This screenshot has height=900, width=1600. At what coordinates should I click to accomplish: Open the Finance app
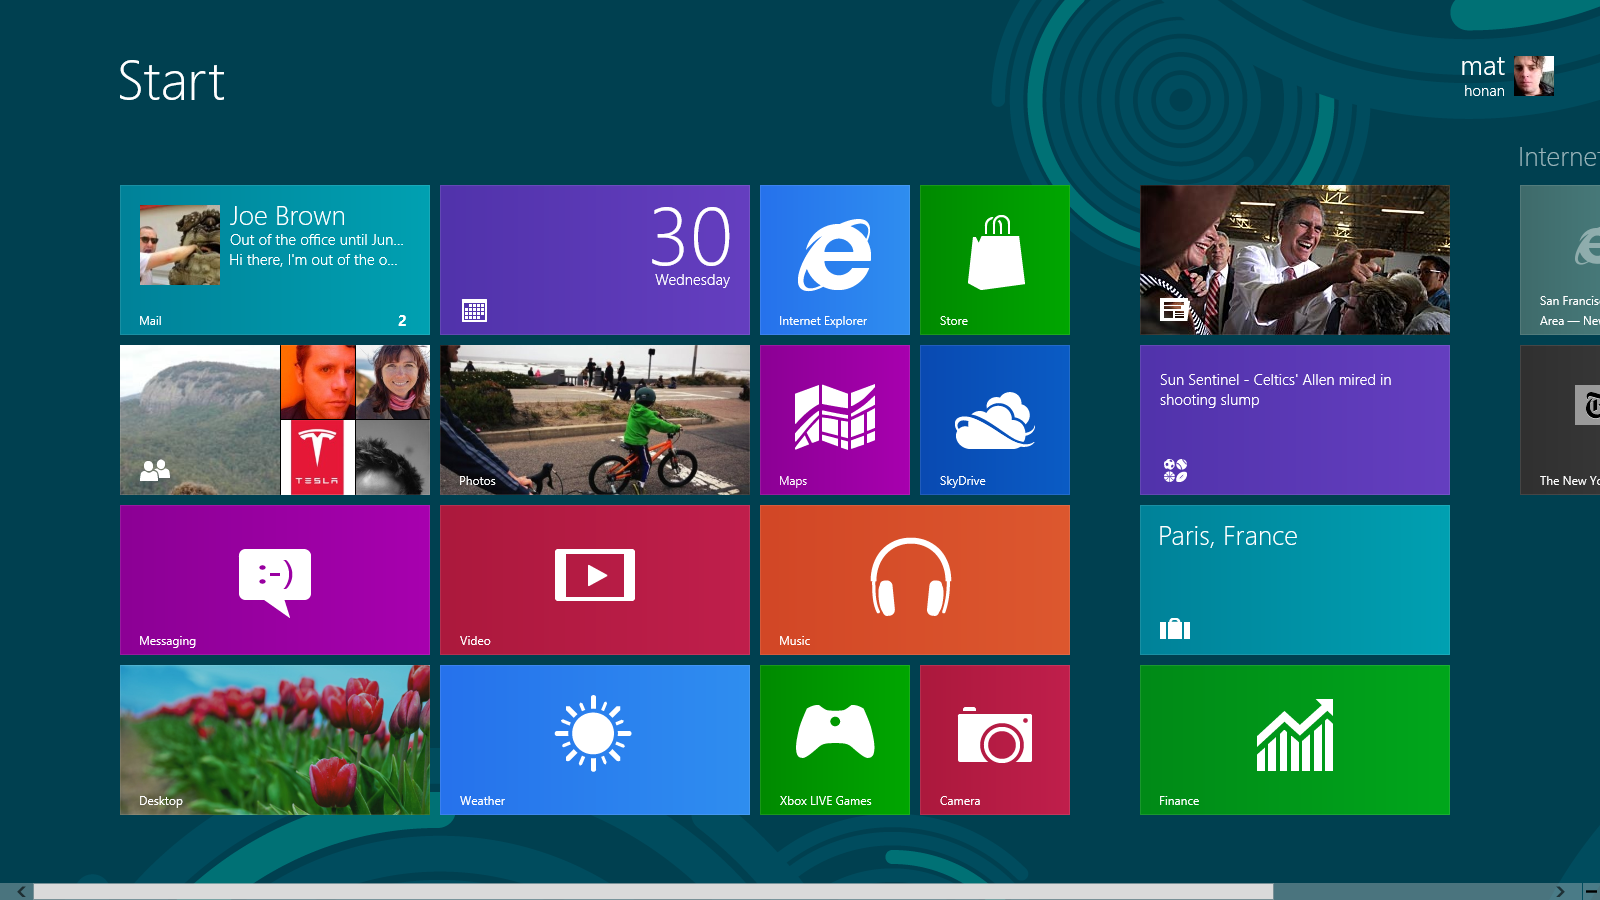(1294, 740)
